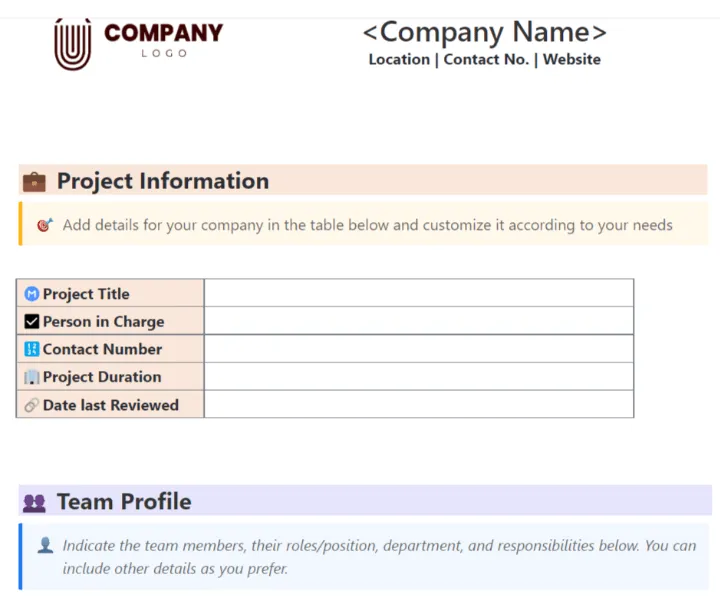This screenshot has height=601, width=720.
Task: Click the empty Project Duration value cell
Action: (x=419, y=376)
